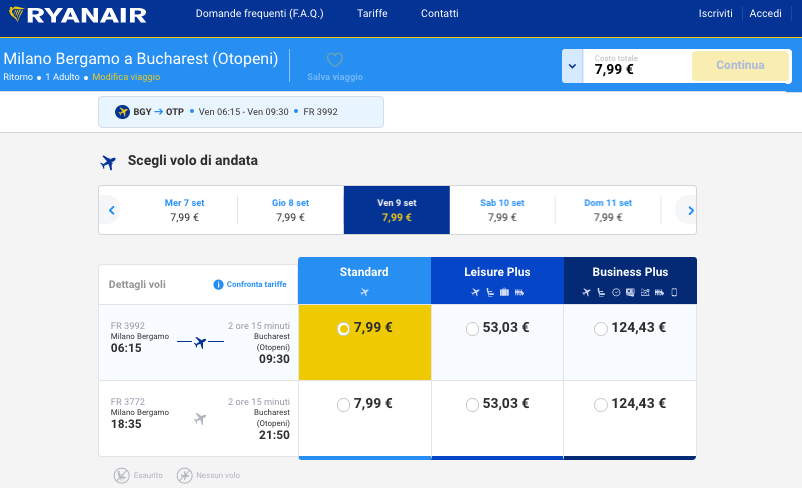Click the 18:35 departure time
The height and width of the screenshot is (488, 802).
point(126,424)
